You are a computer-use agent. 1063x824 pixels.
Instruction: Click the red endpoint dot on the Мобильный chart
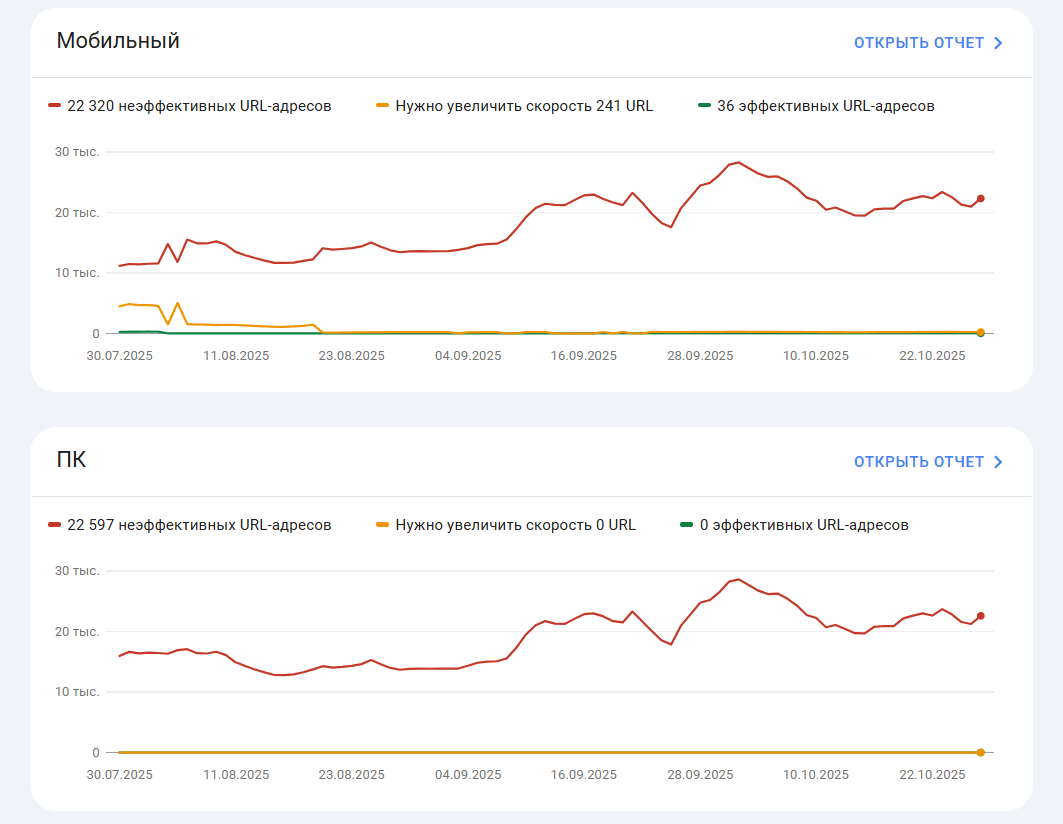point(981,199)
